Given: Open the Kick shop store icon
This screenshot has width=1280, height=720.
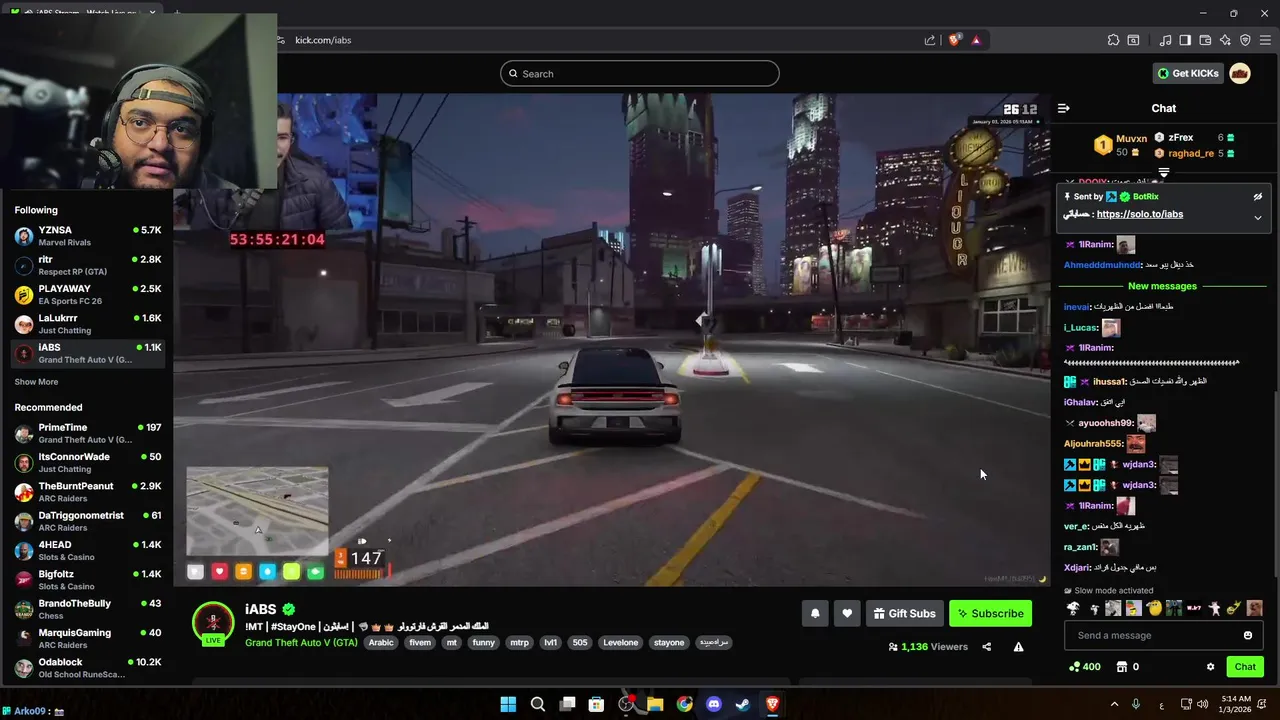Looking at the screenshot, I should point(1122,667).
